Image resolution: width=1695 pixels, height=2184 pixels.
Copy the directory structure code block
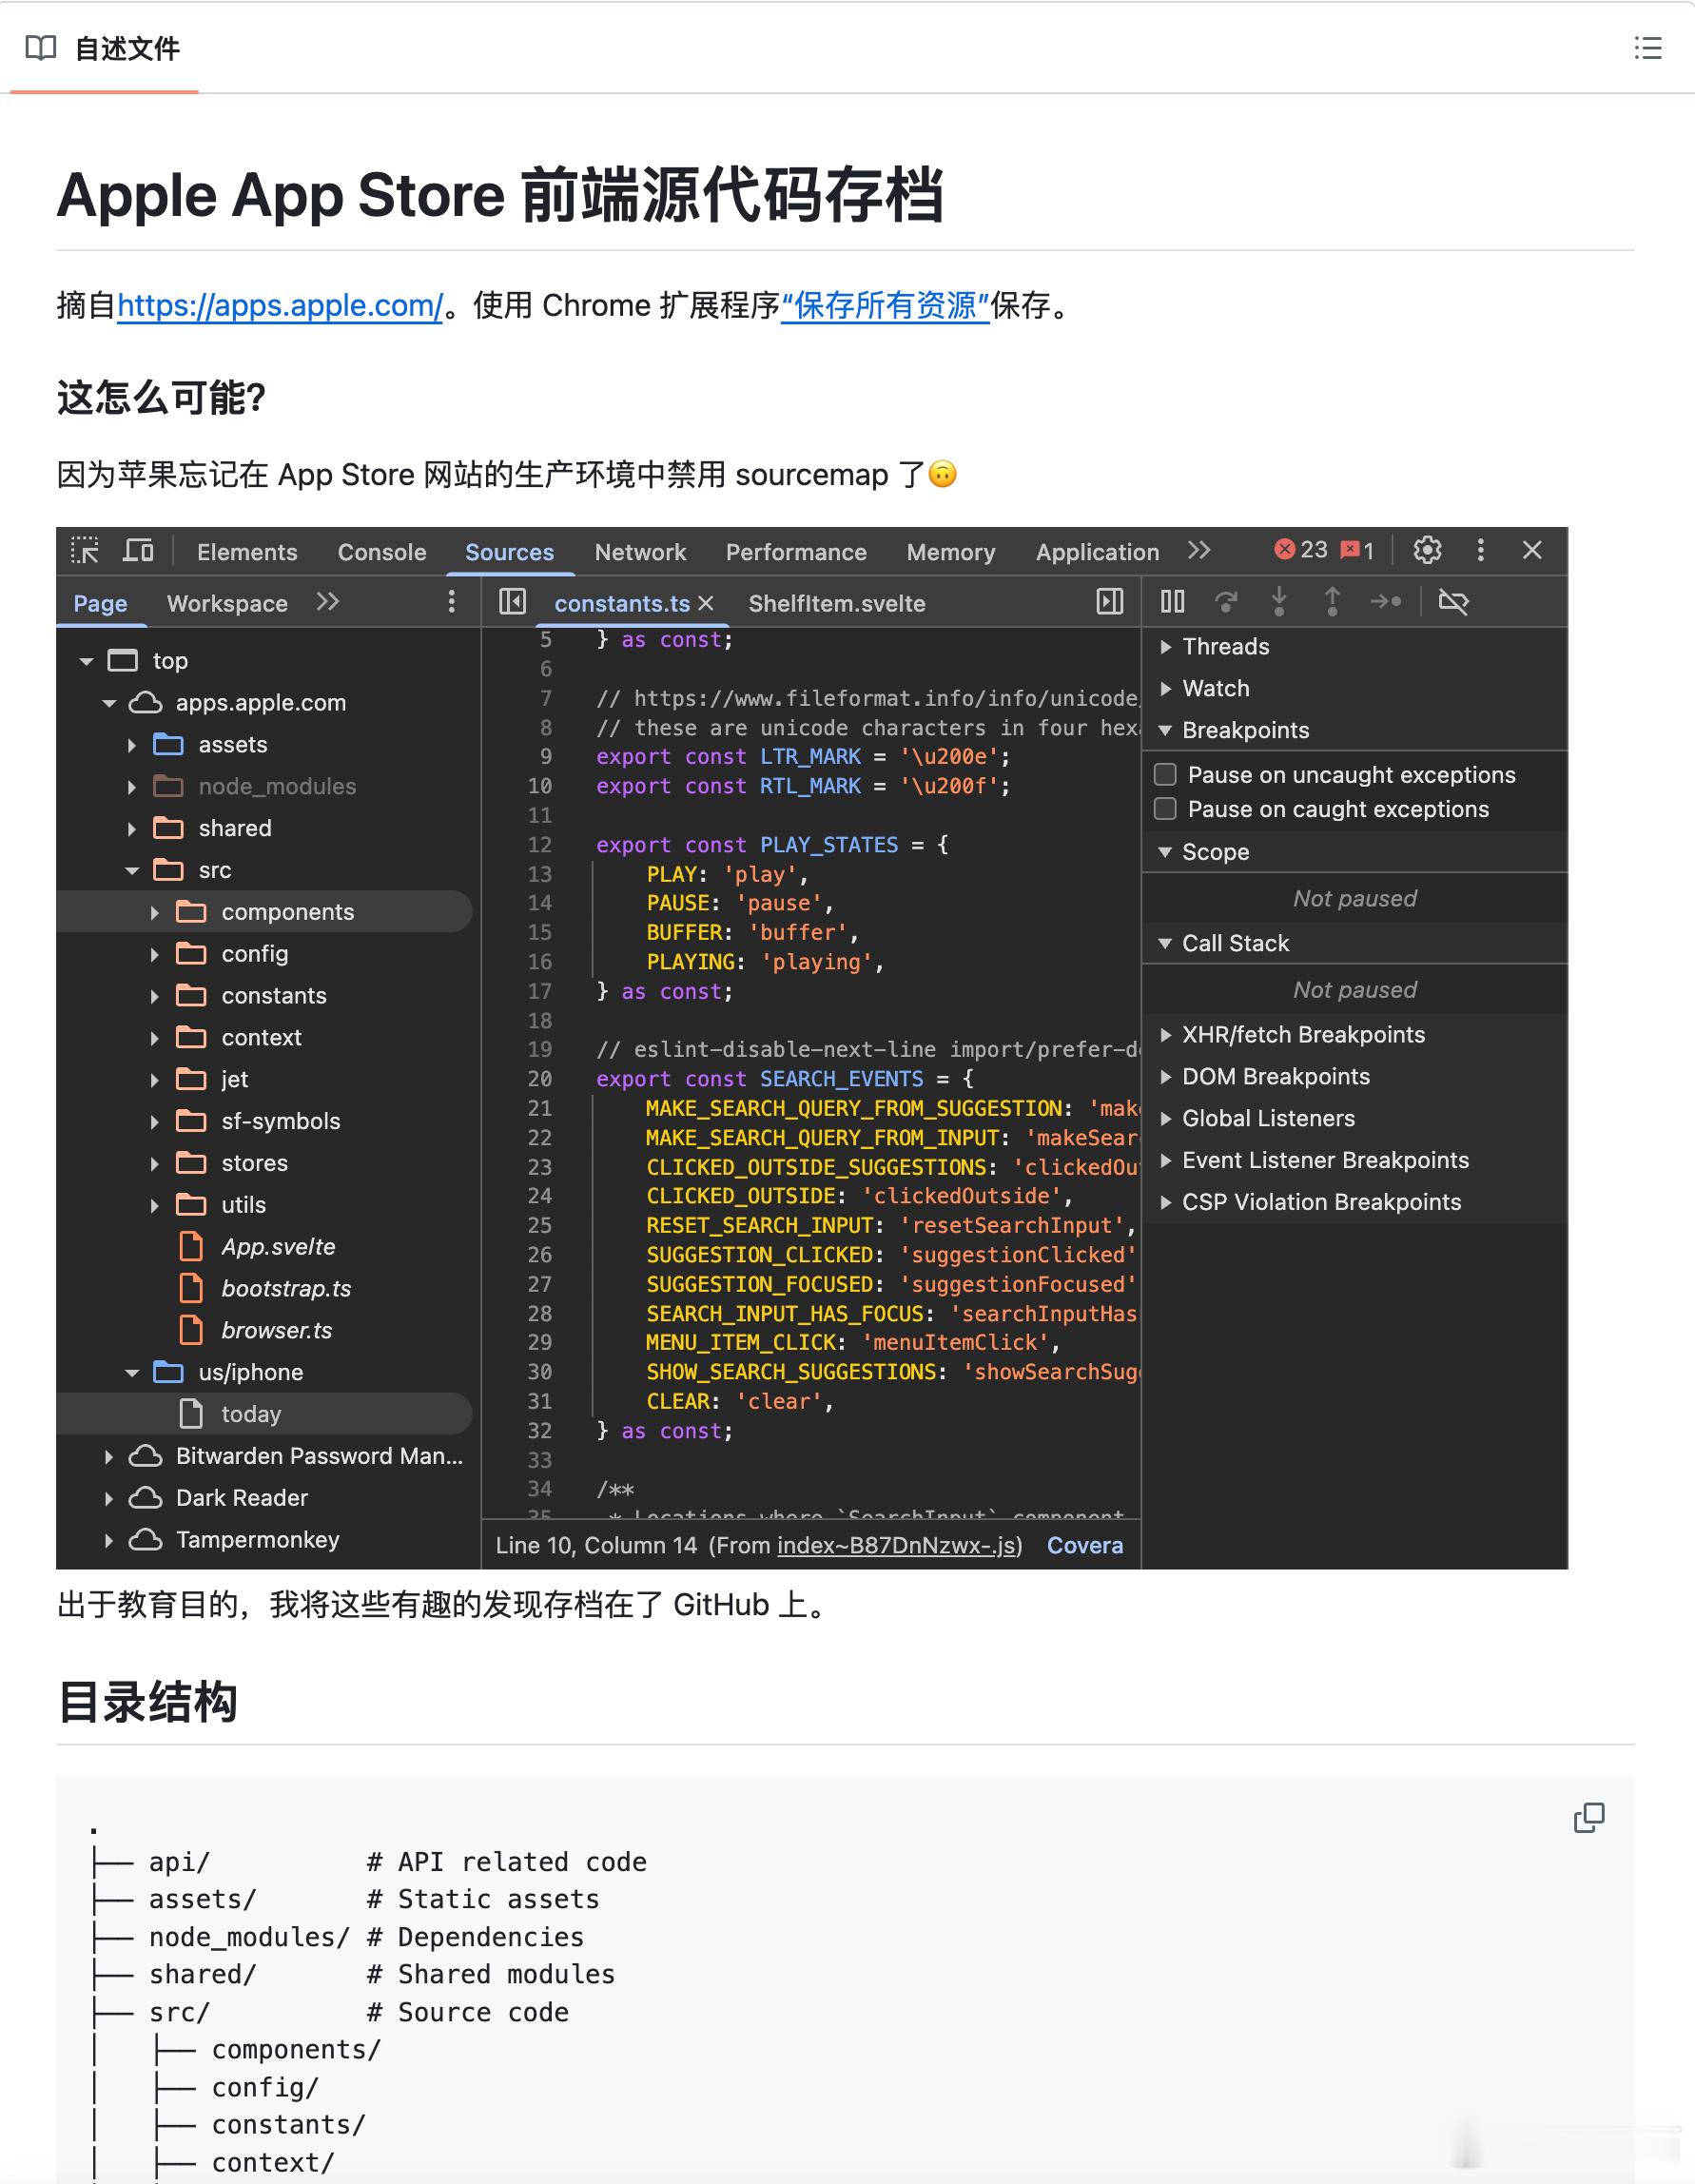[1588, 1818]
